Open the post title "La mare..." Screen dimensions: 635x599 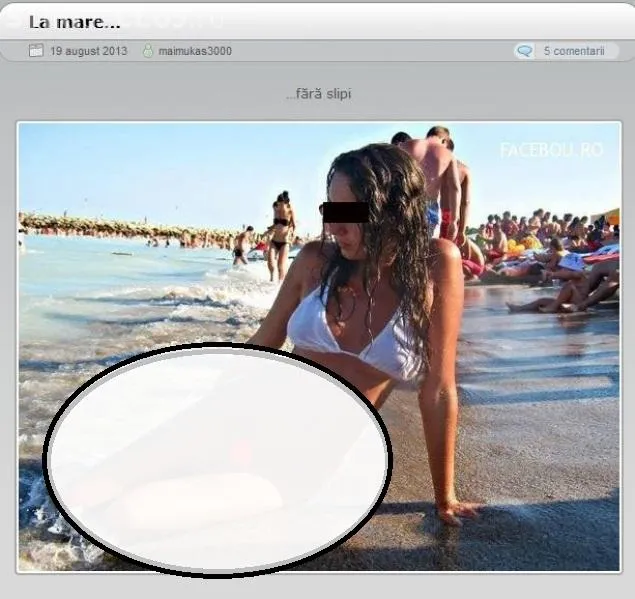click(74, 22)
